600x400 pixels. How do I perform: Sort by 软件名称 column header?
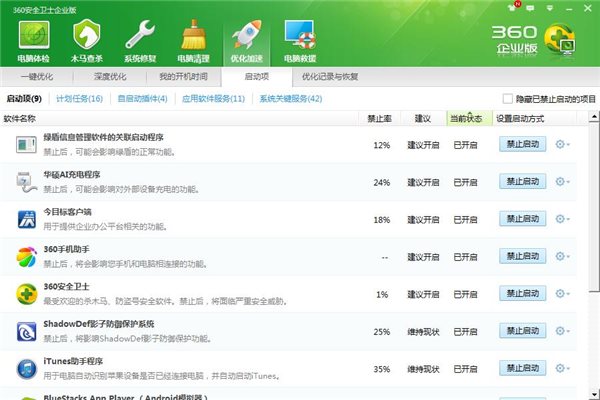(x=179, y=119)
